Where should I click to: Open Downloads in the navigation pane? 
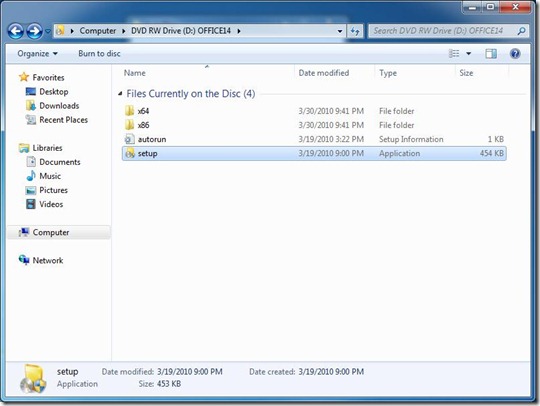coord(59,106)
